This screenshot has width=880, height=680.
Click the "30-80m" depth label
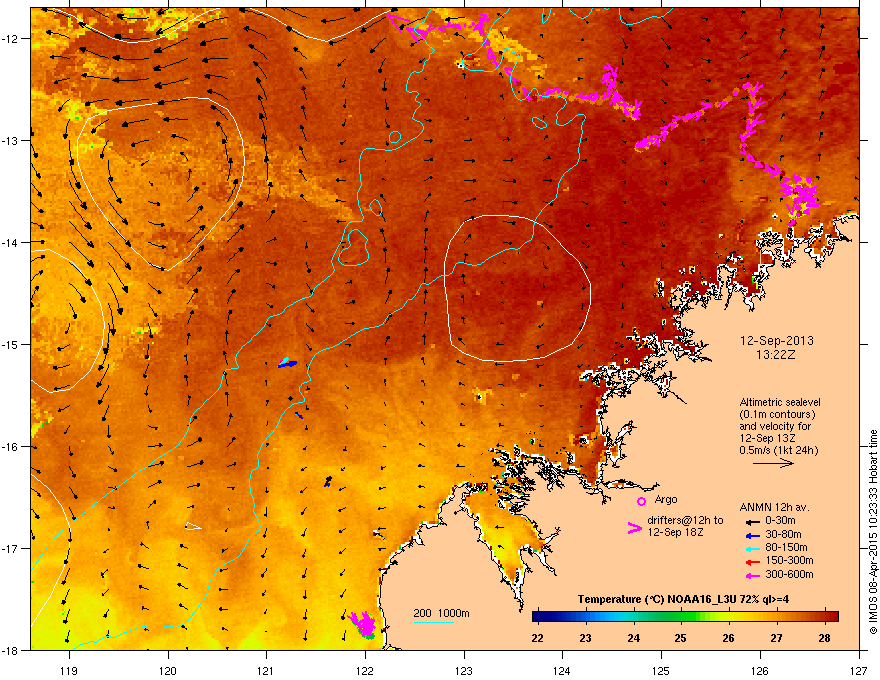pos(783,534)
